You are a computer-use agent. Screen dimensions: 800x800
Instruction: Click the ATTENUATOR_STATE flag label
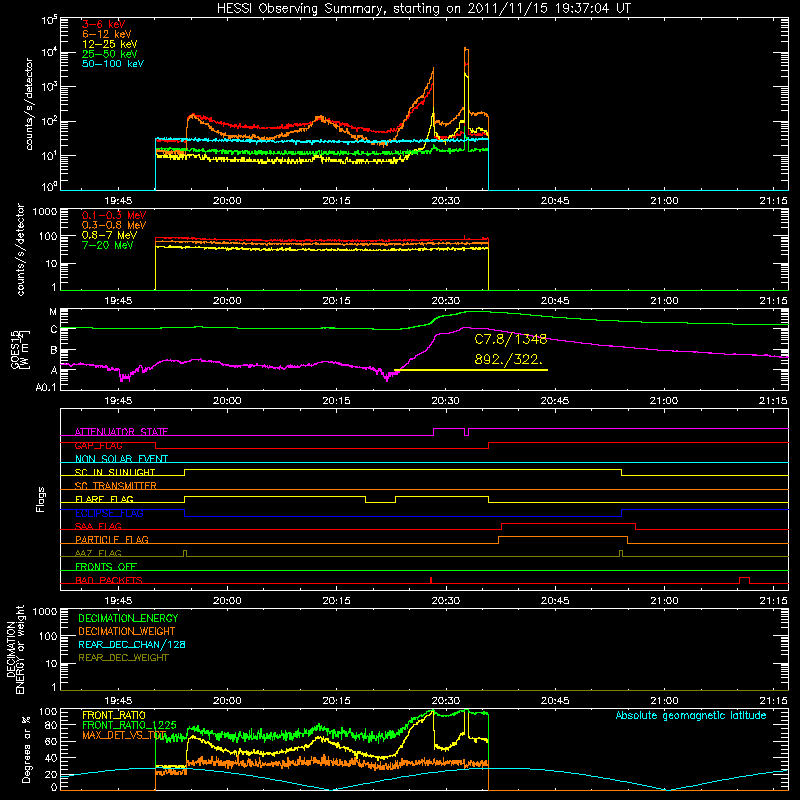121,432
